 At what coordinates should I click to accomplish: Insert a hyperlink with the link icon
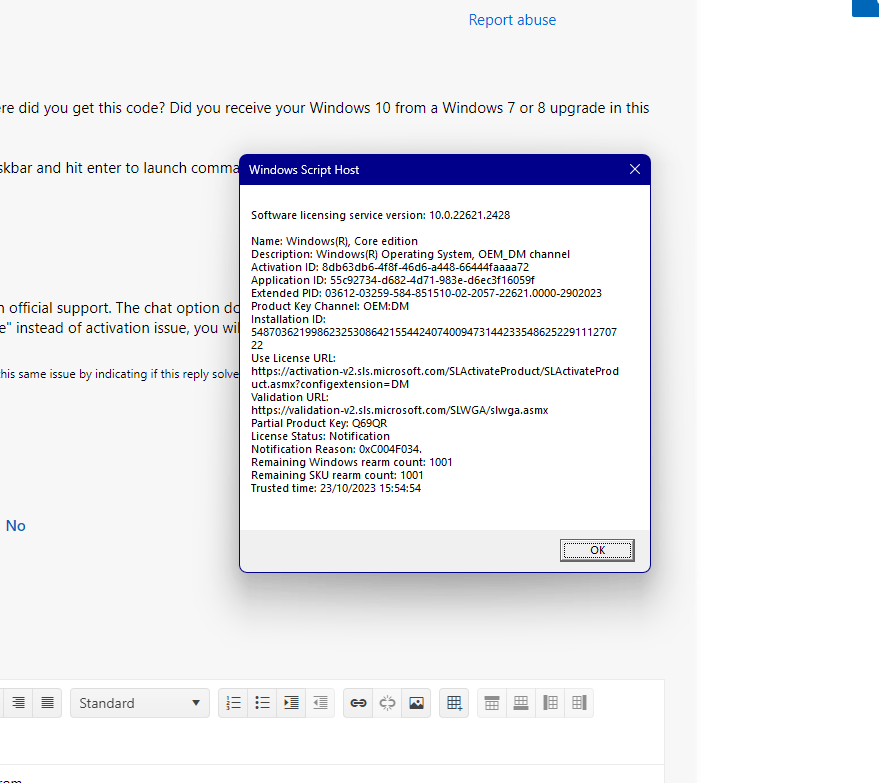point(358,703)
